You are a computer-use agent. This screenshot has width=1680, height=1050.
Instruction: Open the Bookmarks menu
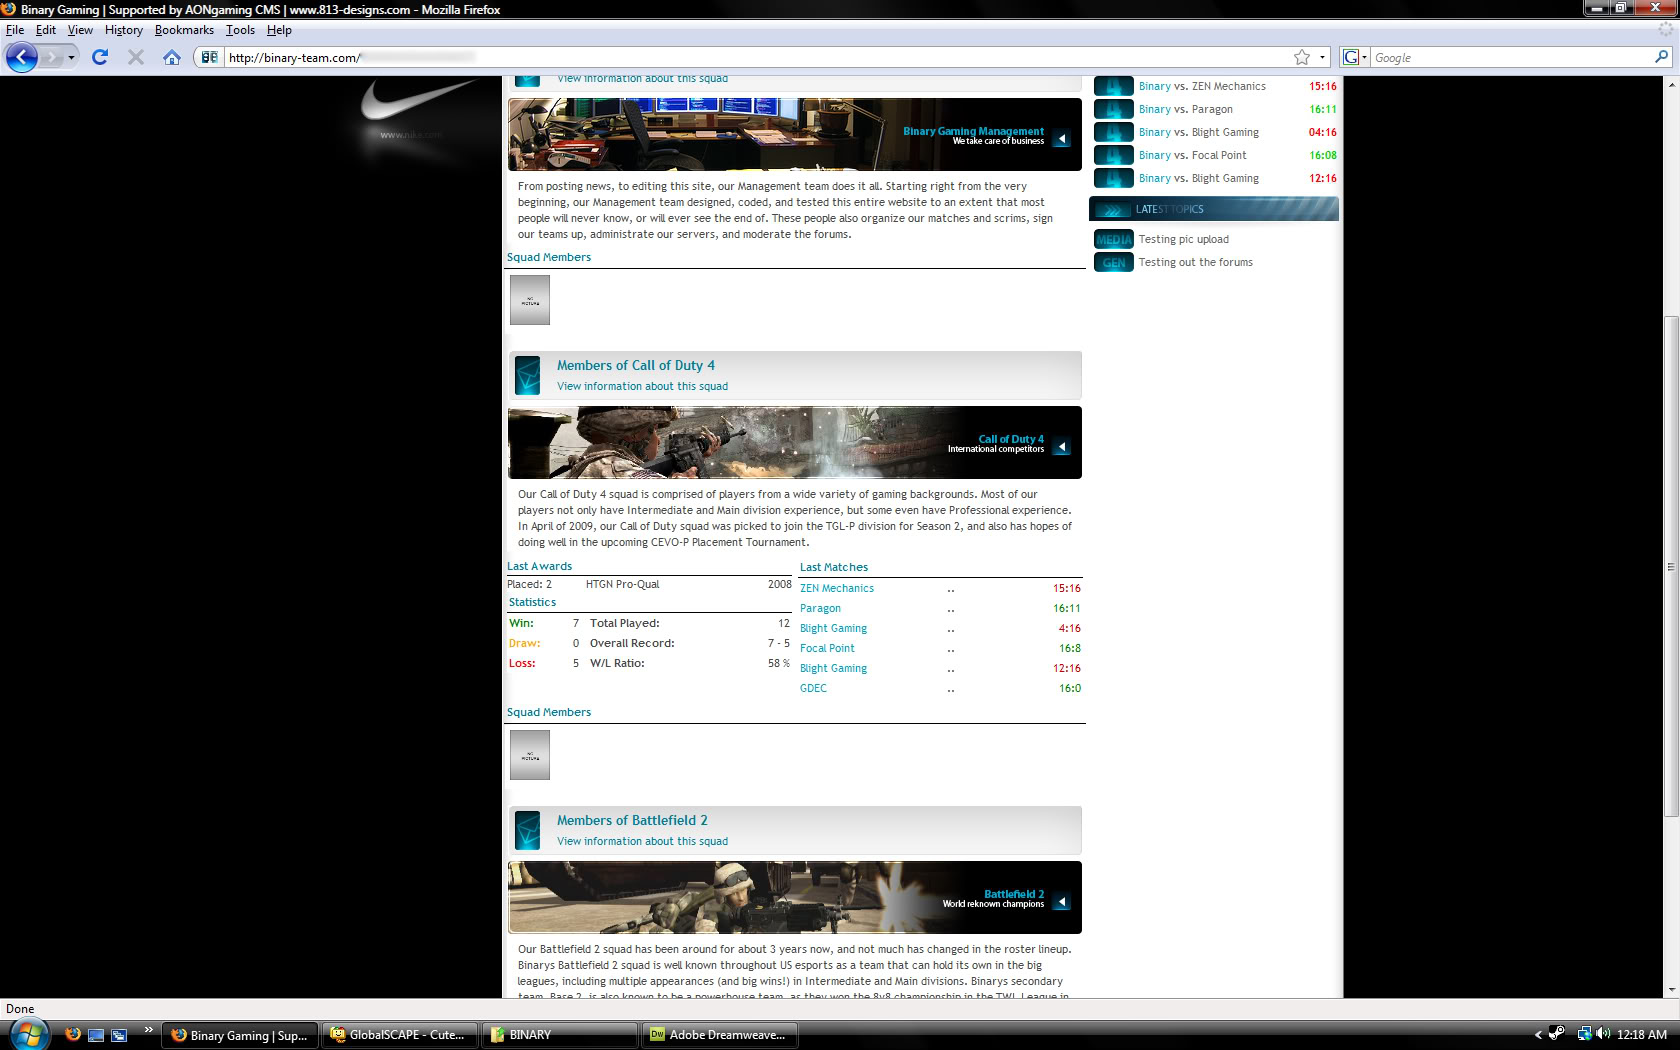tap(184, 30)
